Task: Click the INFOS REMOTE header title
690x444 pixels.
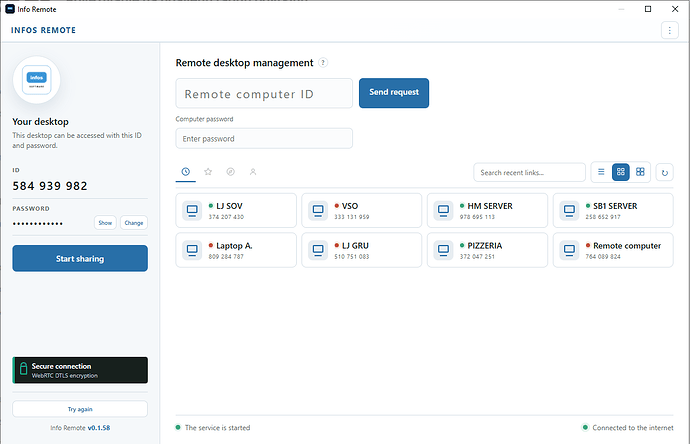Action: click(x=44, y=30)
